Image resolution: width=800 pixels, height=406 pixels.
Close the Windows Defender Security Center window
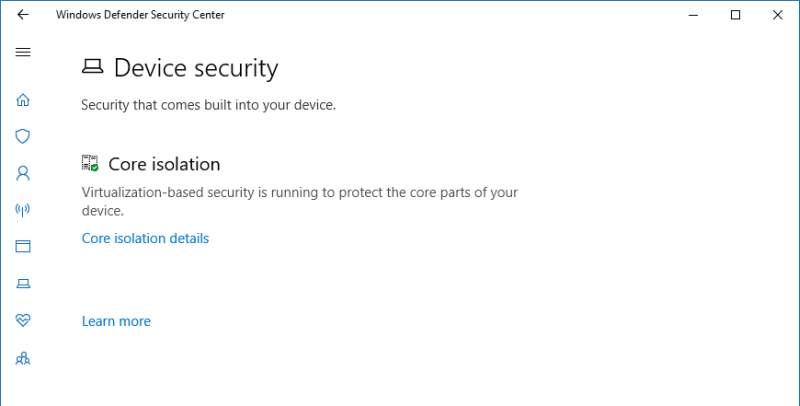778,15
